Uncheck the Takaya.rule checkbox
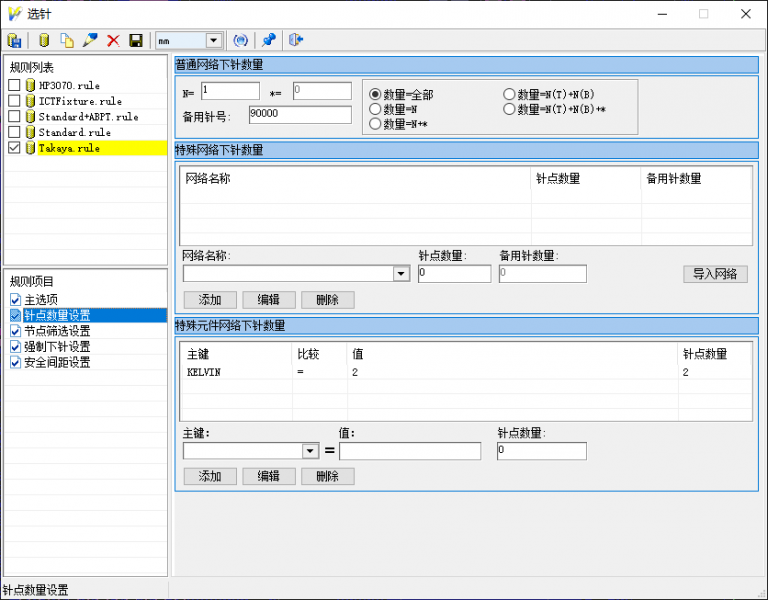 point(14,148)
